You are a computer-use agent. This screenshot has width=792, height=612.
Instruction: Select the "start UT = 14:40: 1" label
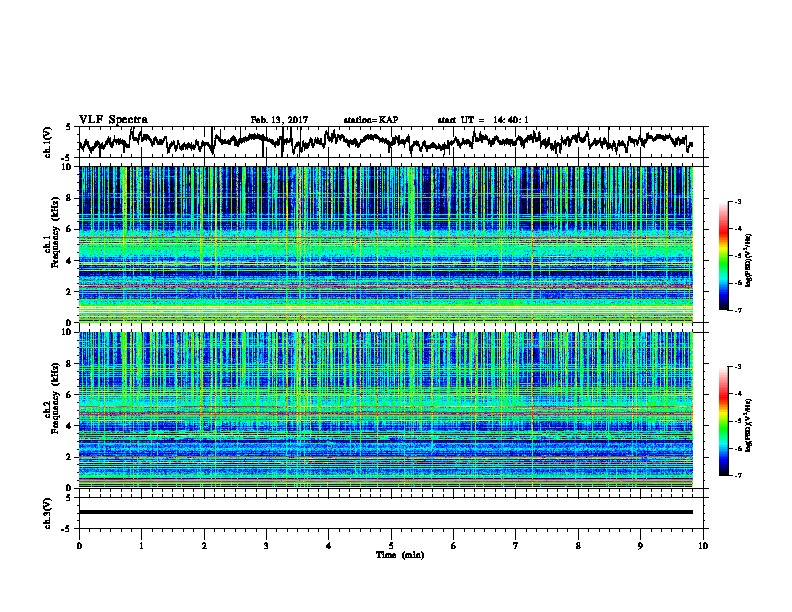[x=483, y=120]
